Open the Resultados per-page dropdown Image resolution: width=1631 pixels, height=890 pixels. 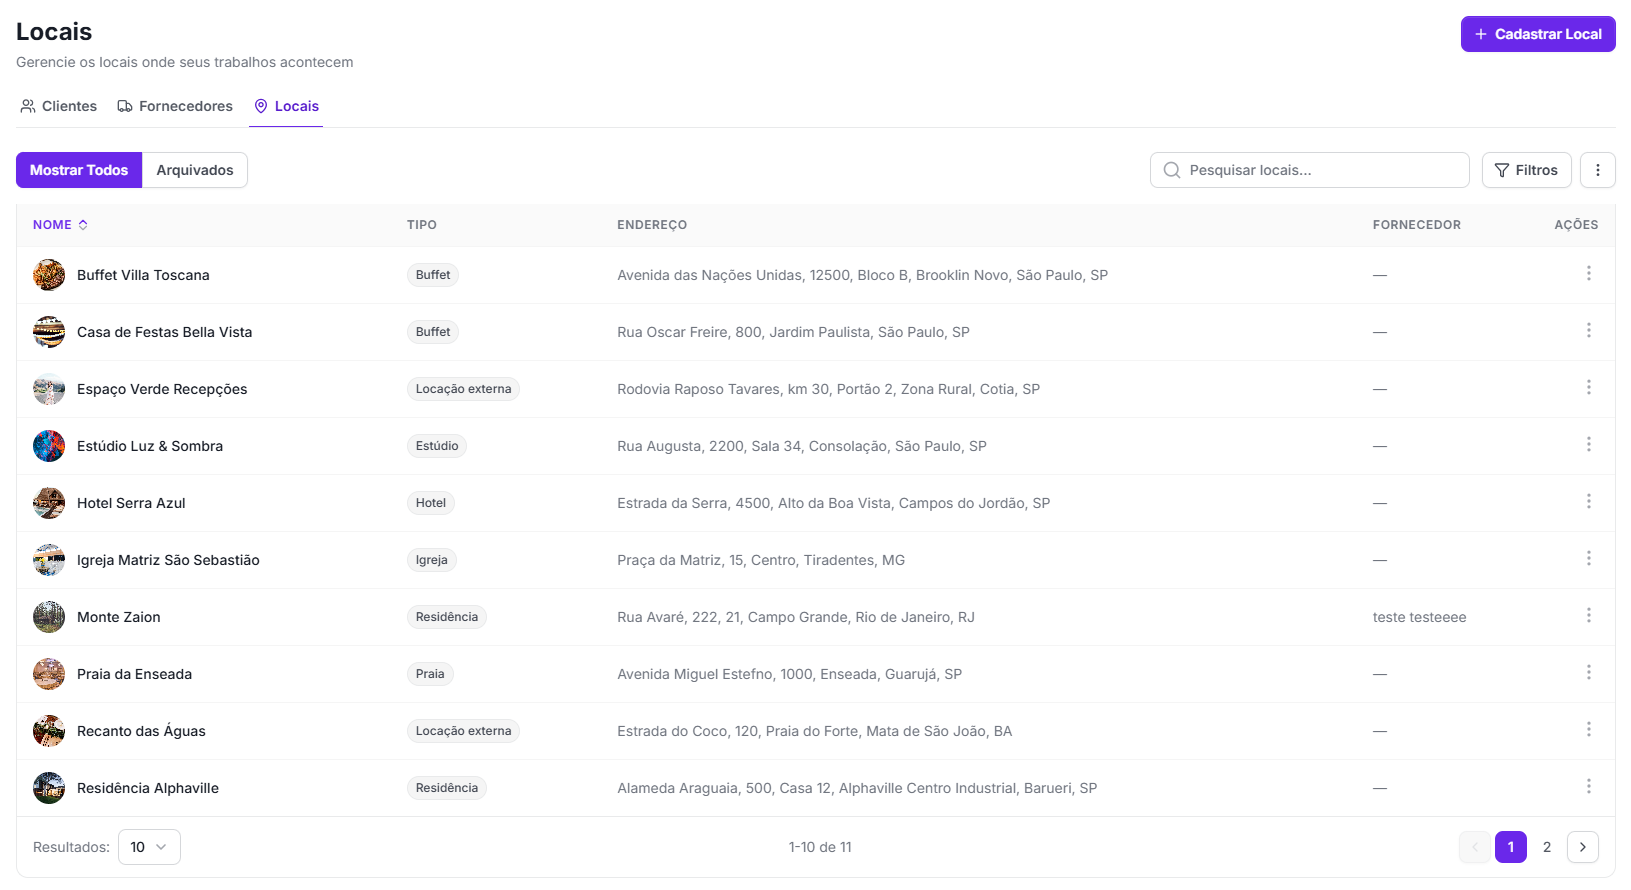coord(149,847)
